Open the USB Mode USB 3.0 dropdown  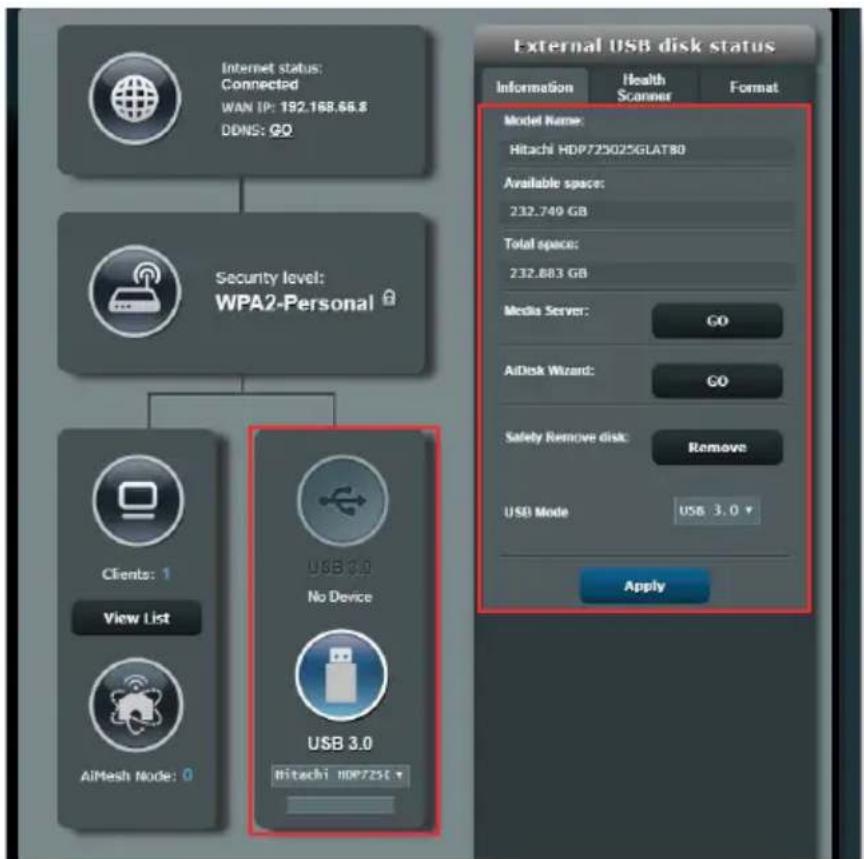716,511
